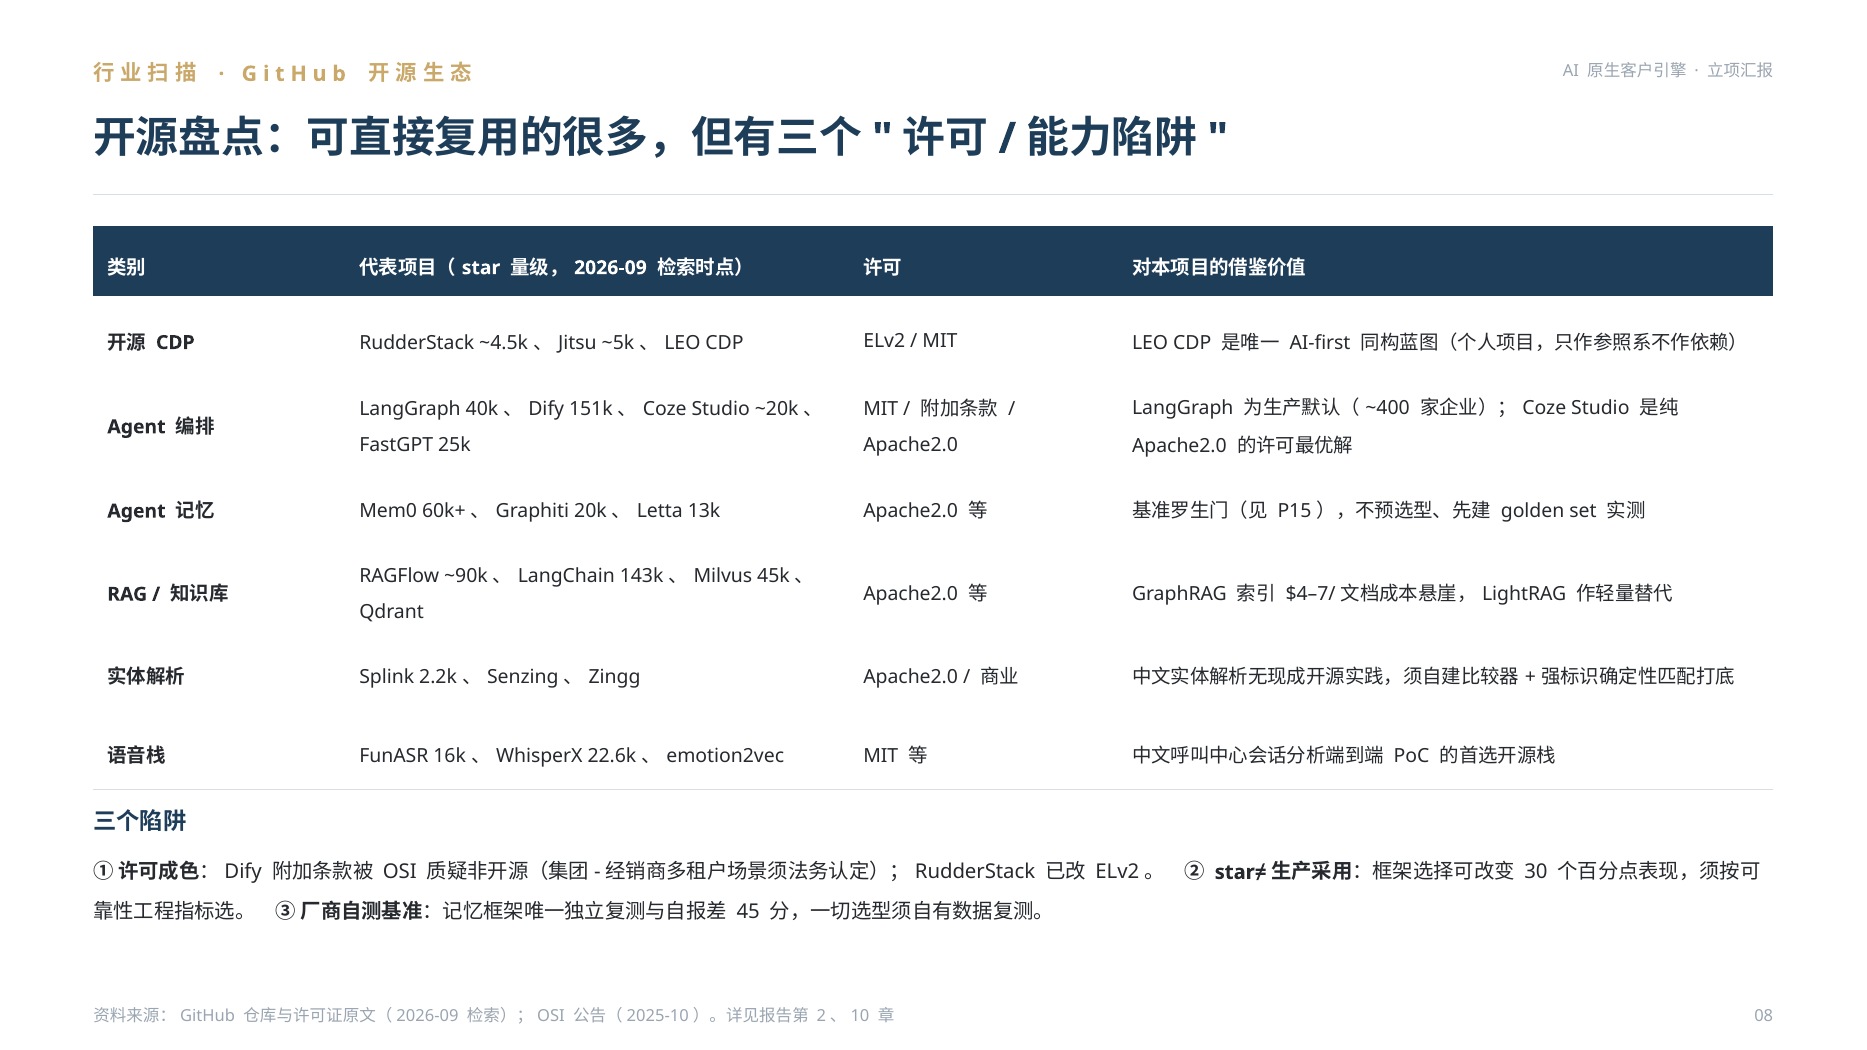Select the text 'LangGraph 为生产默认'
The image size is (1867, 1050).
click(x=1236, y=407)
